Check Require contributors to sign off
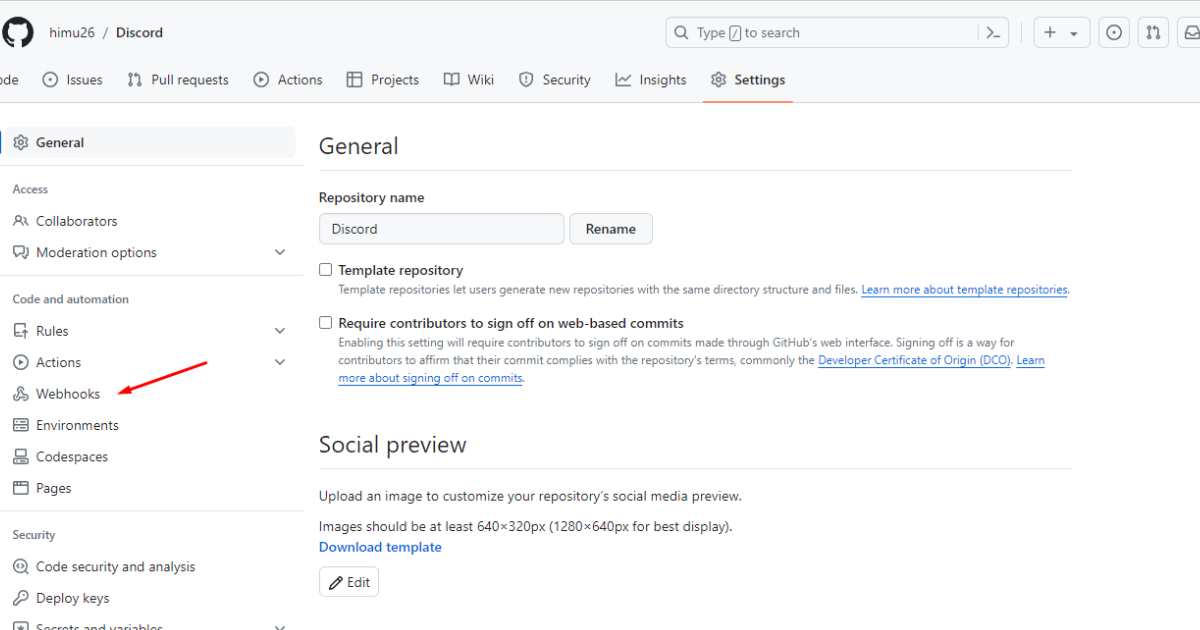Image resolution: width=1200 pixels, height=630 pixels. coord(325,323)
